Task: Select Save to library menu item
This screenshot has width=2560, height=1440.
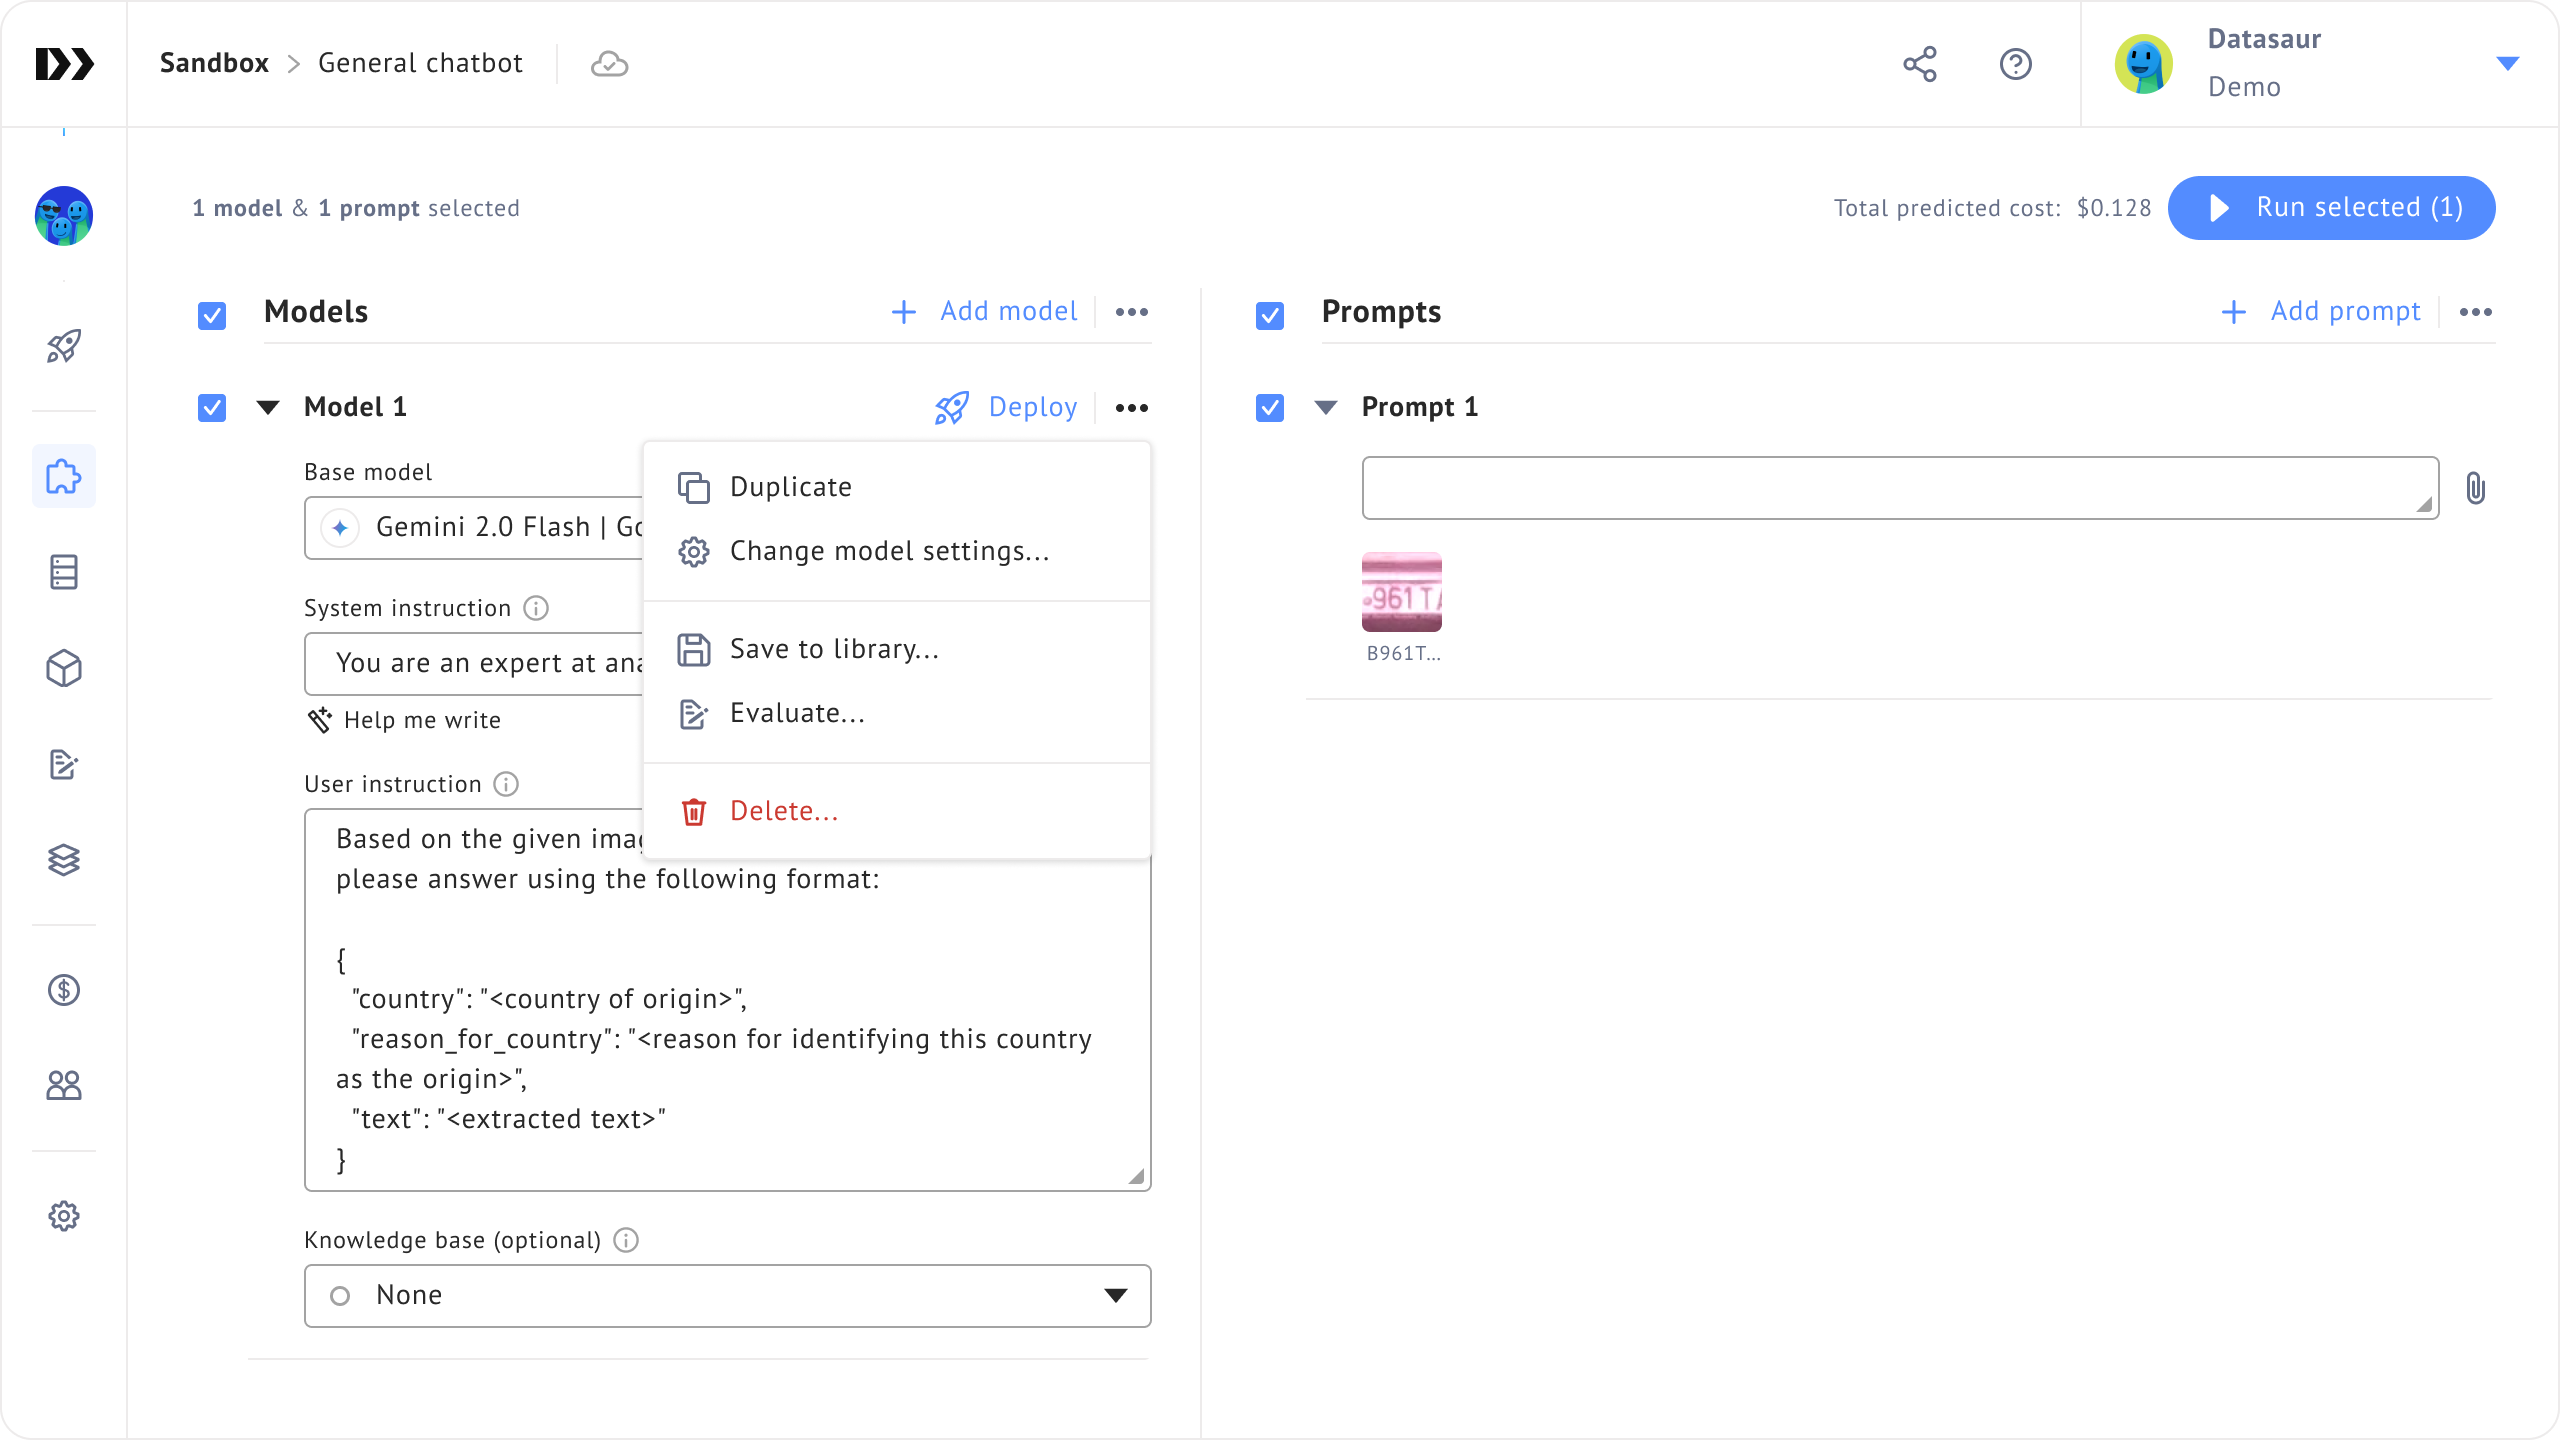Action: click(834, 649)
